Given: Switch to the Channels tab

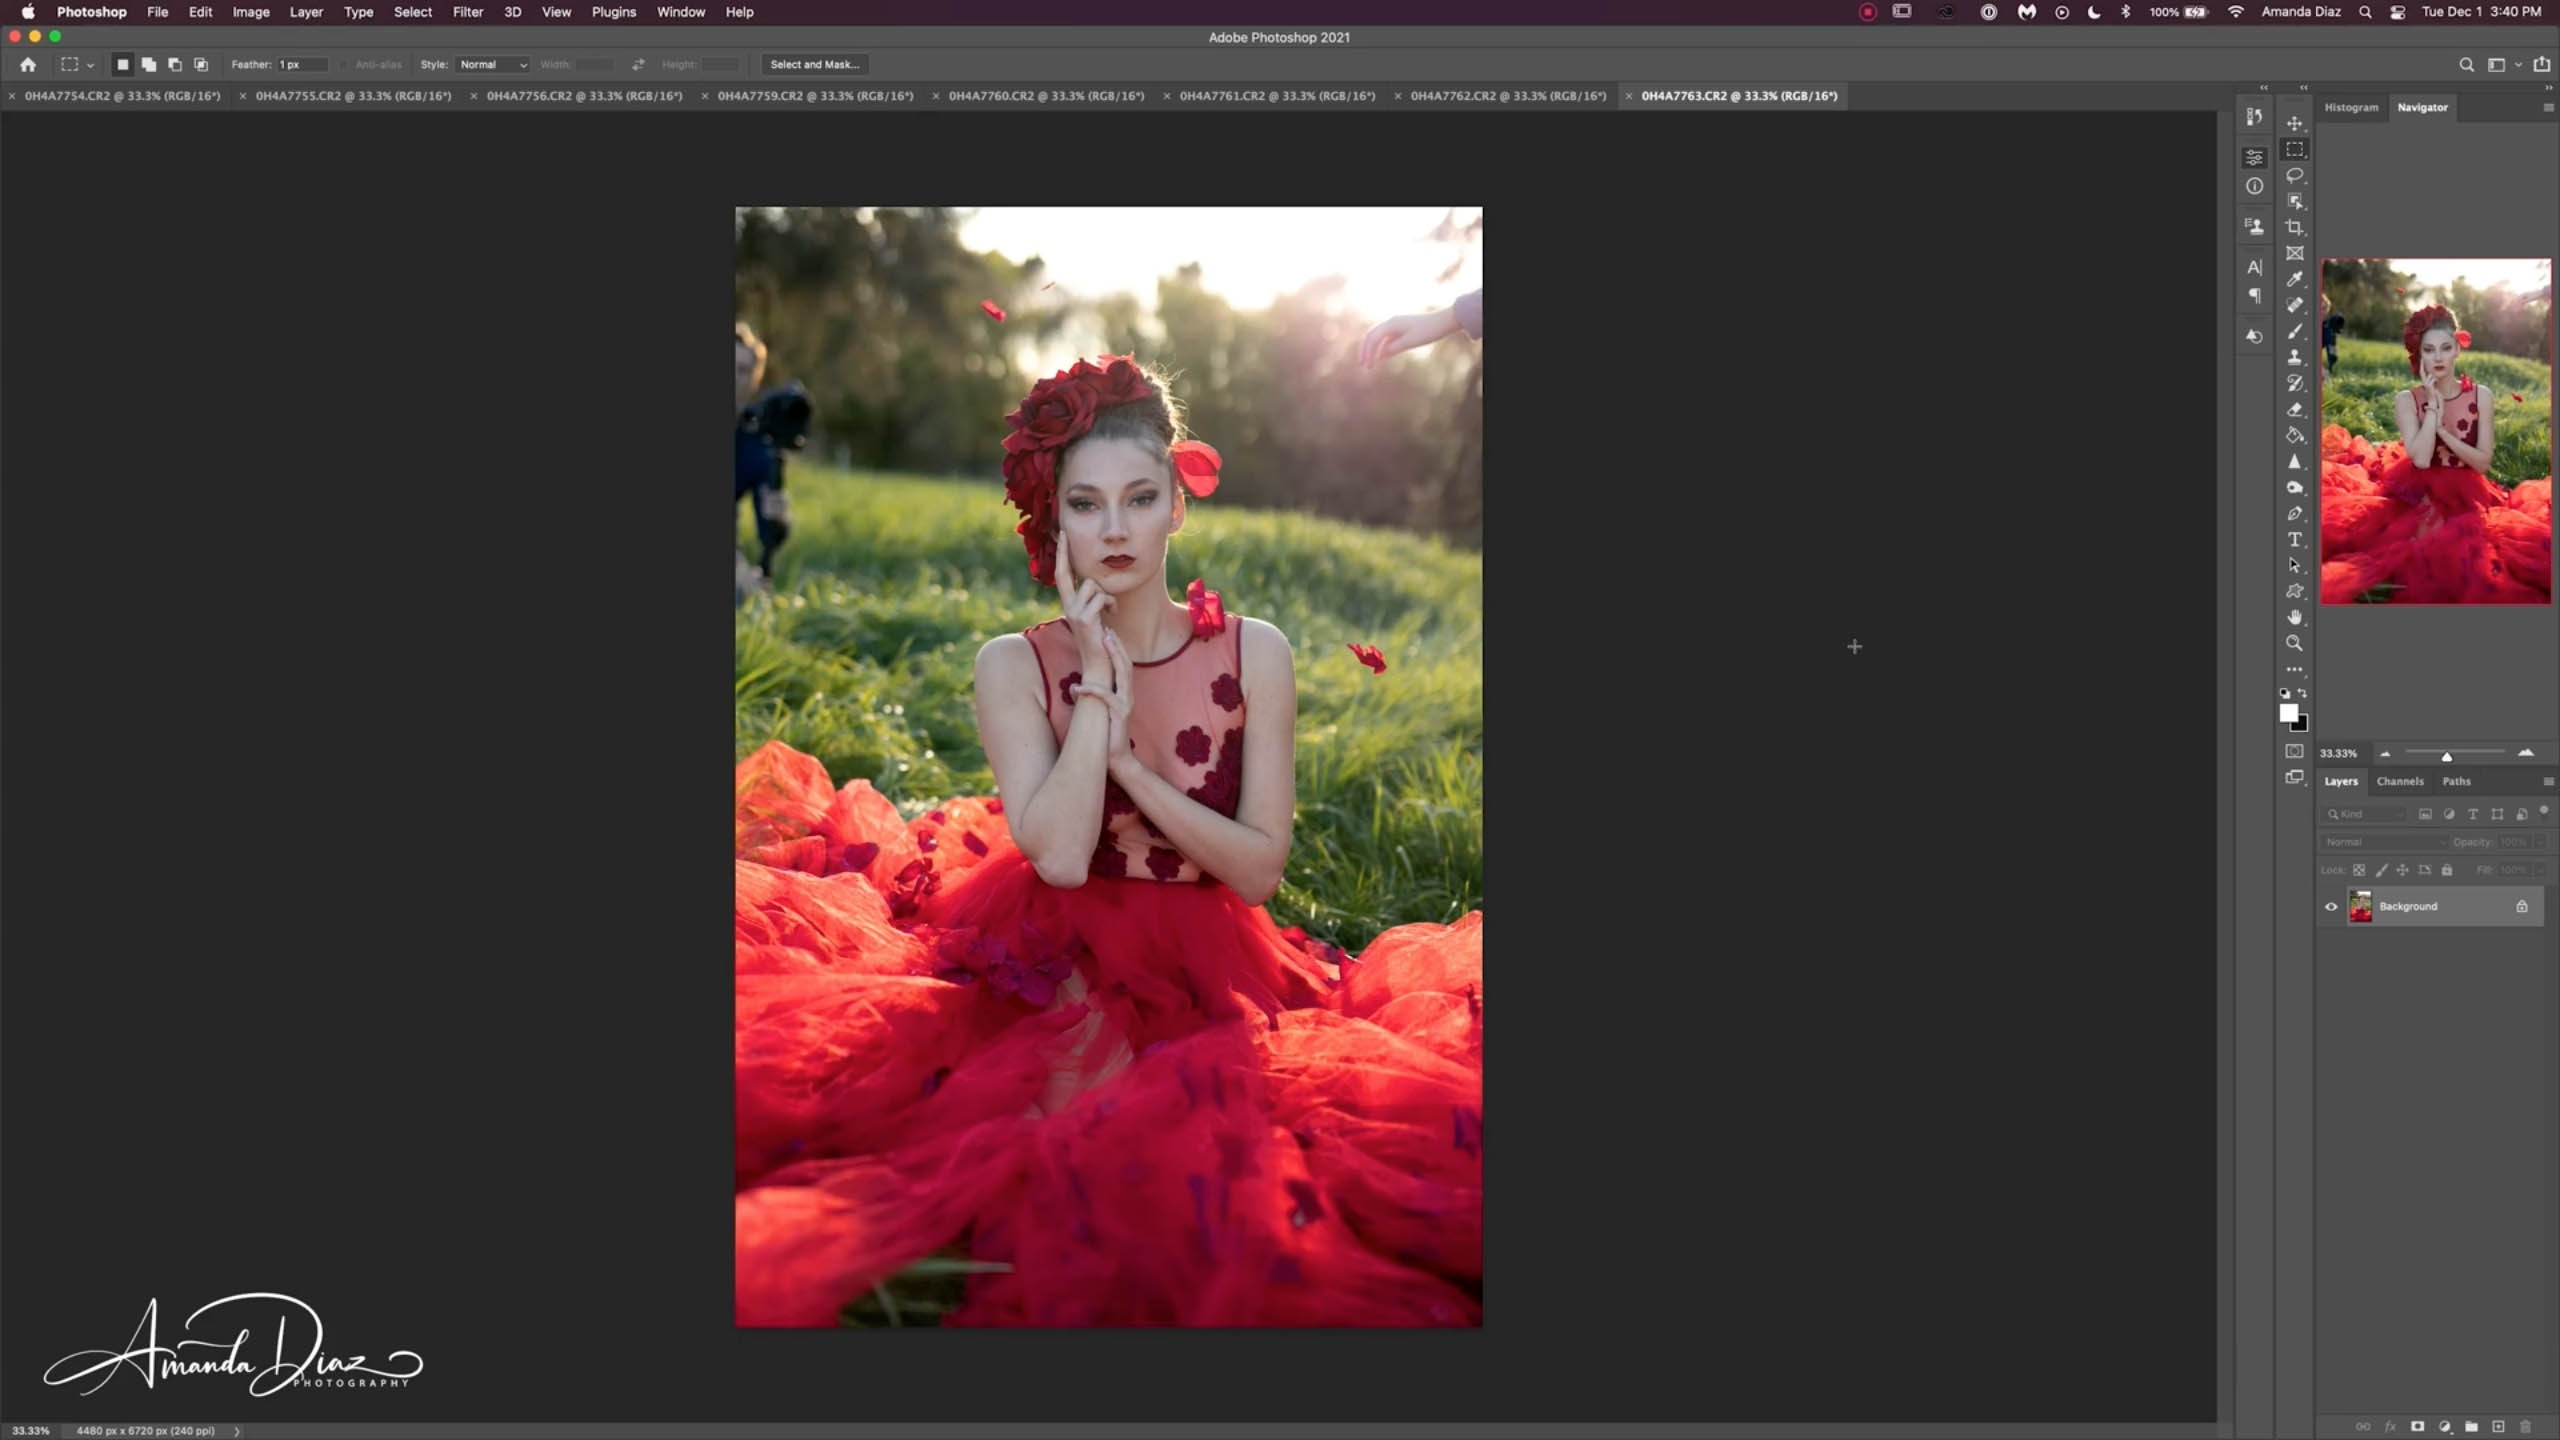Looking at the screenshot, I should tap(2399, 781).
